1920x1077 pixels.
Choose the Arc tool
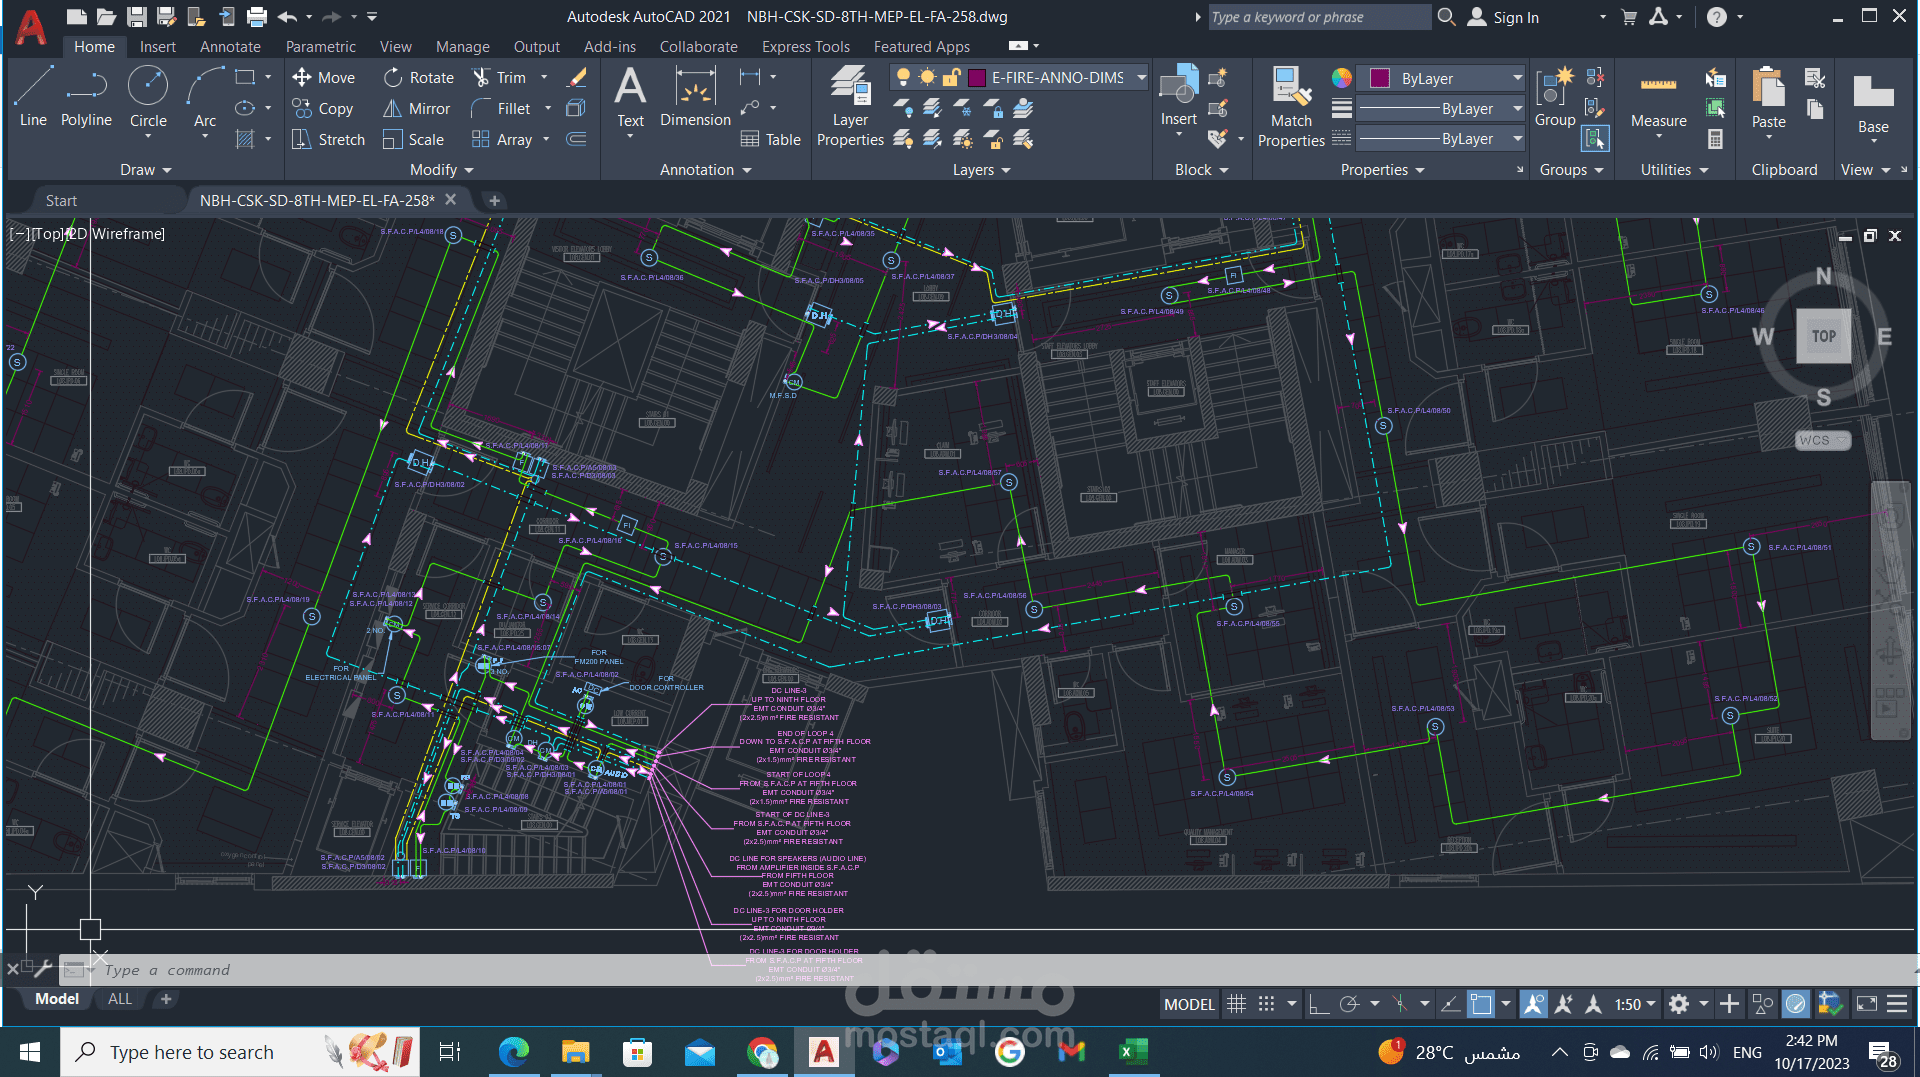coord(205,97)
